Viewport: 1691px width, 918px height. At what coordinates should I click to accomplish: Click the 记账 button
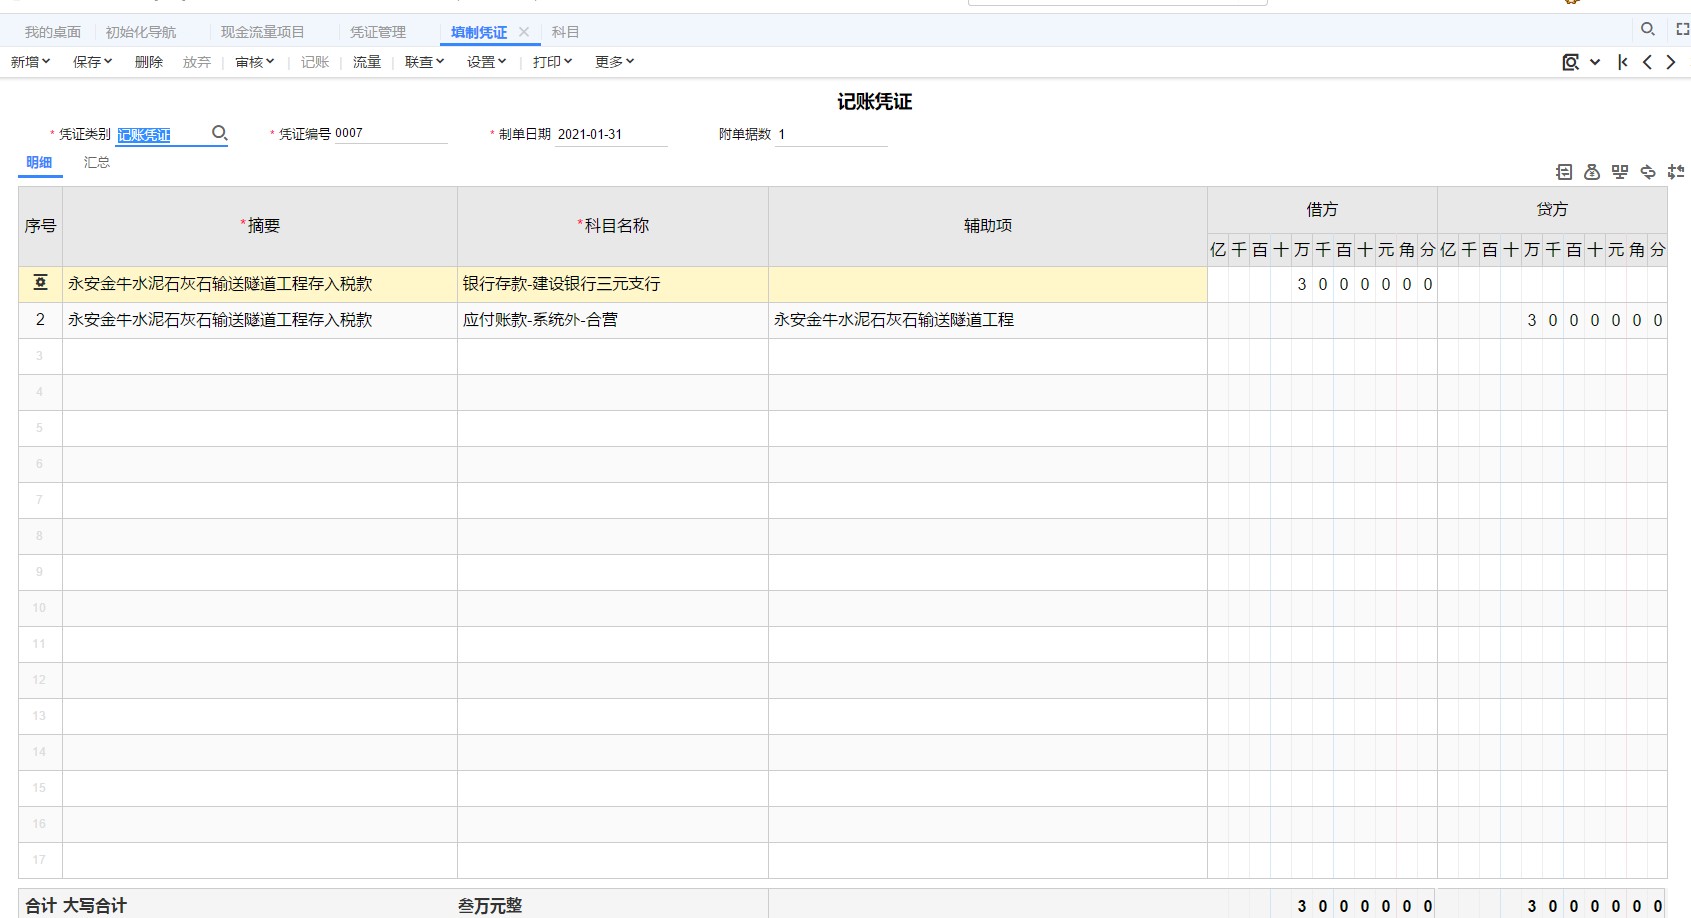click(315, 62)
